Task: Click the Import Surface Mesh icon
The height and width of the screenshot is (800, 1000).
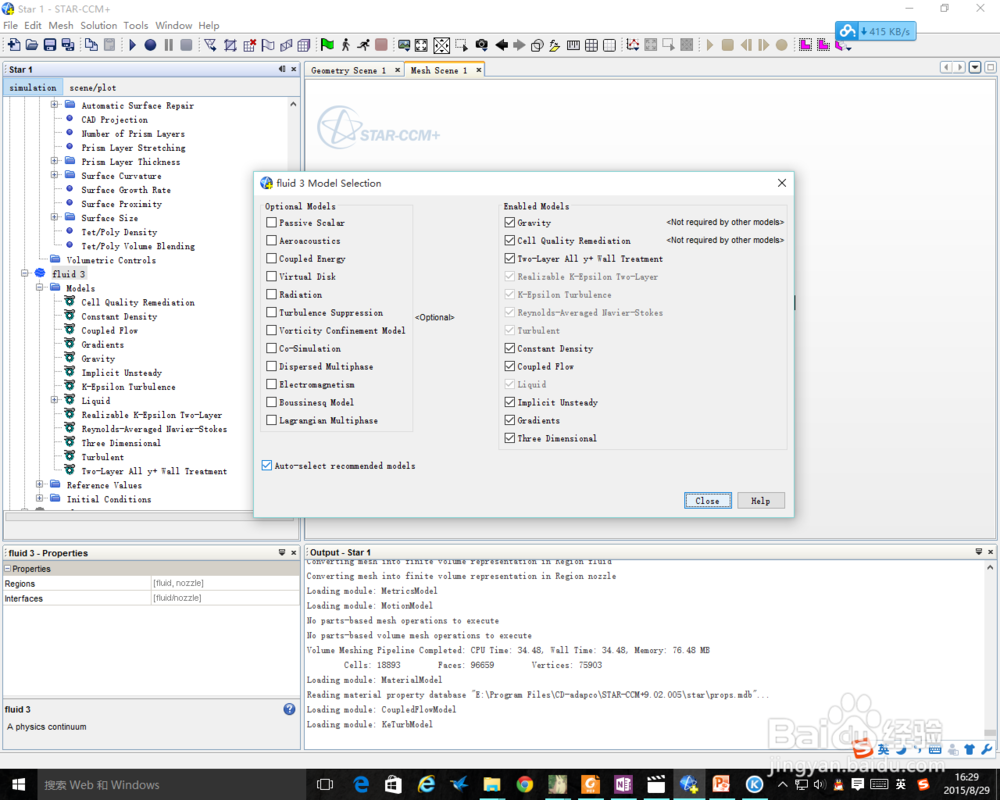Action: tap(210, 45)
